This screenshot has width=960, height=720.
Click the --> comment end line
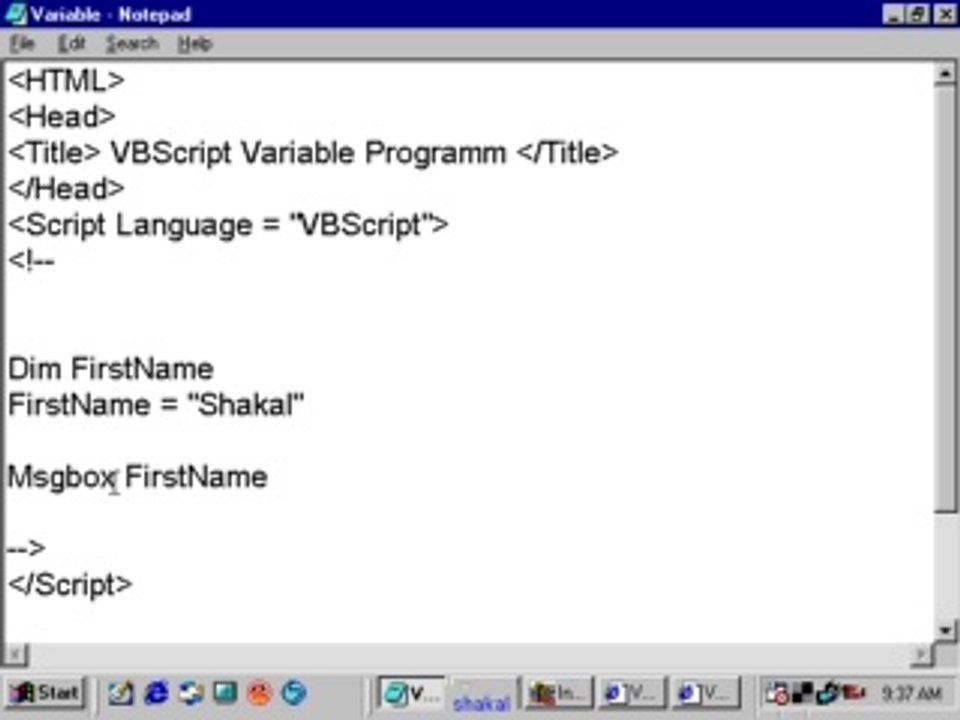point(26,547)
